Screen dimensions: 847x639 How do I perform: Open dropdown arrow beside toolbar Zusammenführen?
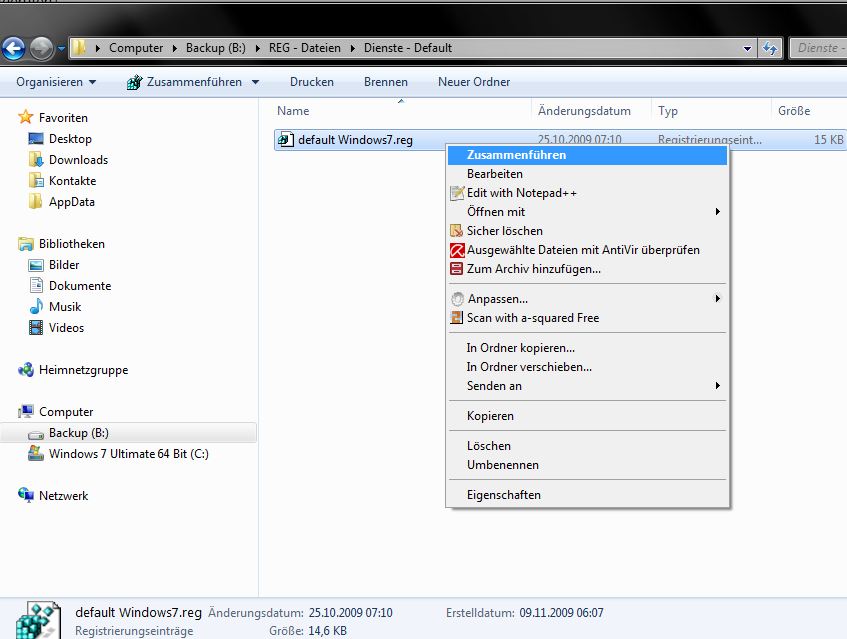pyautogui.click(x=256, y=82)
